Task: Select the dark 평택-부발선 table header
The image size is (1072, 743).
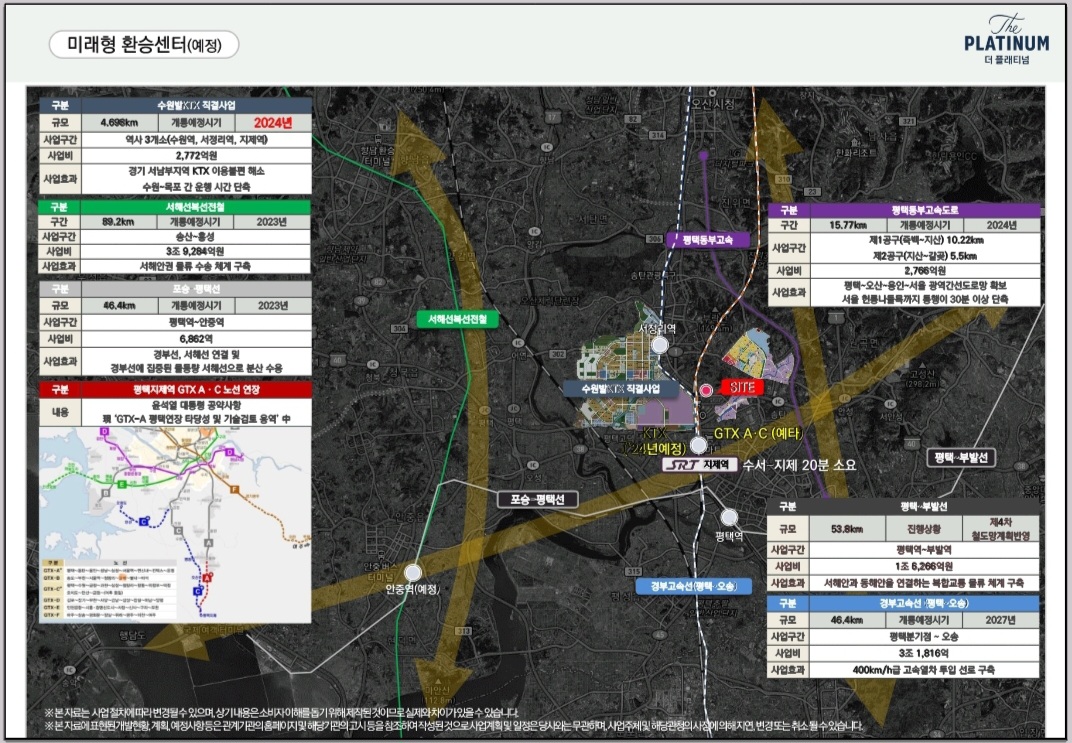Action: (924, 506)
